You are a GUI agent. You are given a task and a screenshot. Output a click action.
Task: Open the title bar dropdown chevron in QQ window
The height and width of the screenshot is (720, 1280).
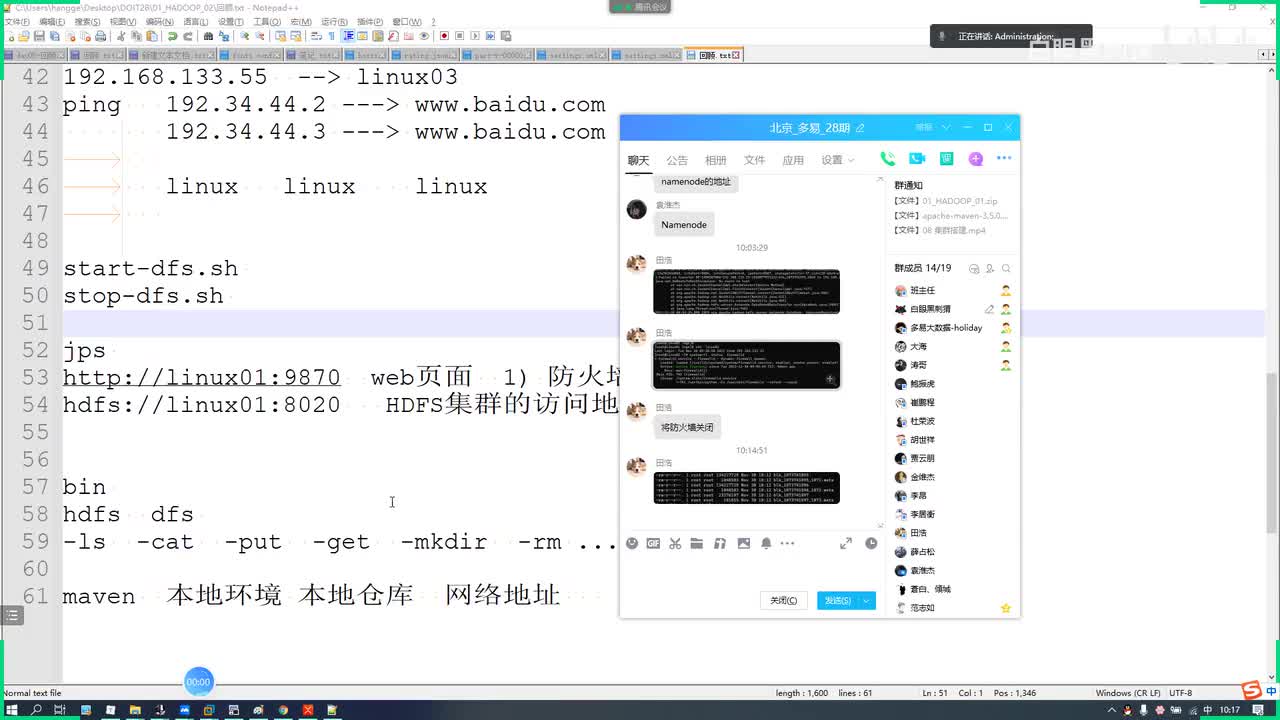(x=947, y=128)
